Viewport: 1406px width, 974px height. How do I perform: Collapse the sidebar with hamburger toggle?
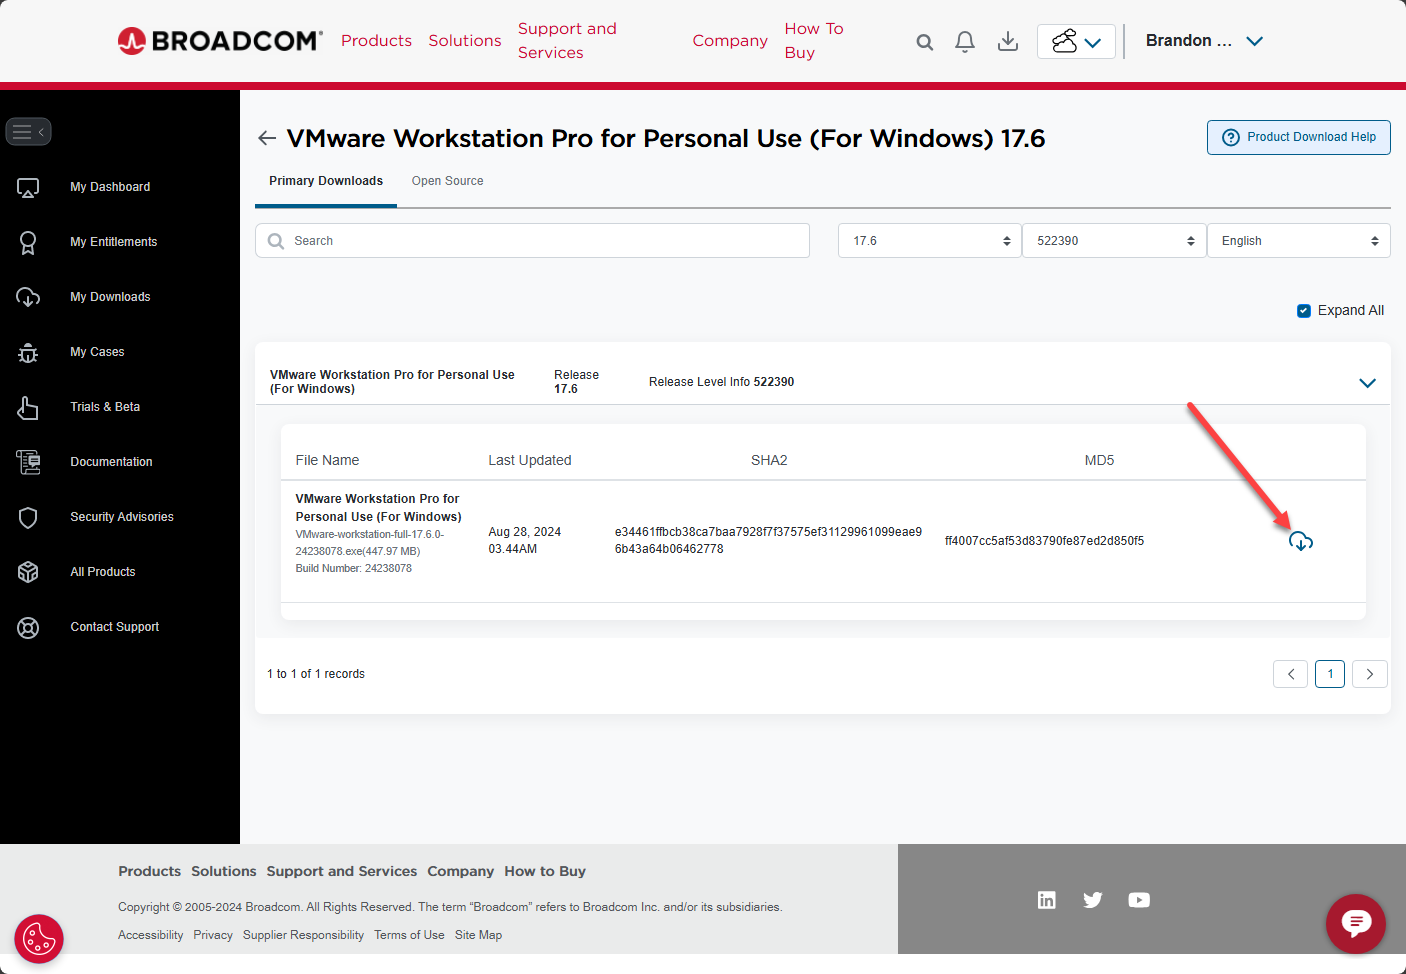[x=28, y=132]
